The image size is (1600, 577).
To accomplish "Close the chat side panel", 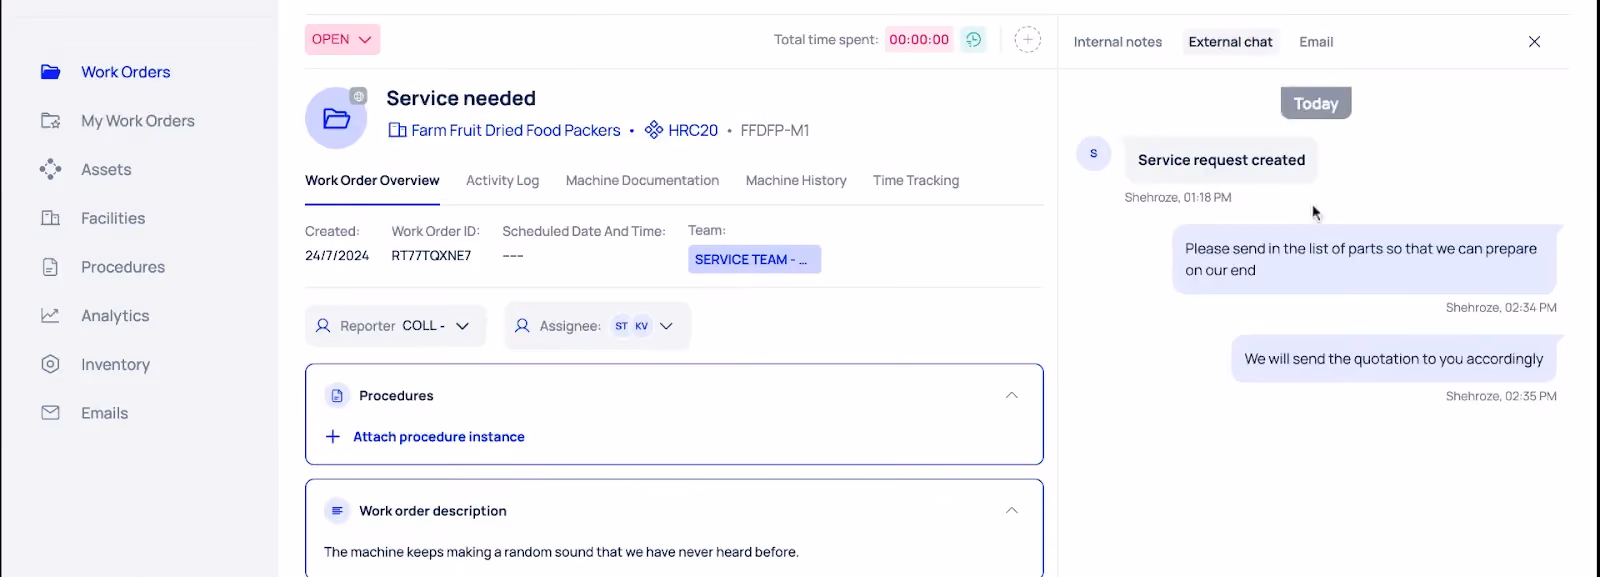I will [1534, 42].
